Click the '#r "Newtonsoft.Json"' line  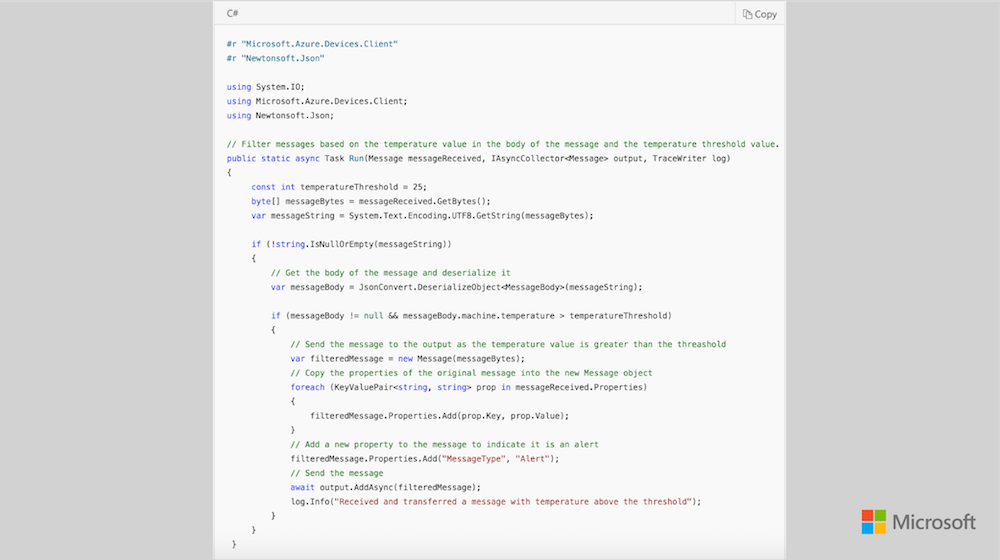(276, 58)
